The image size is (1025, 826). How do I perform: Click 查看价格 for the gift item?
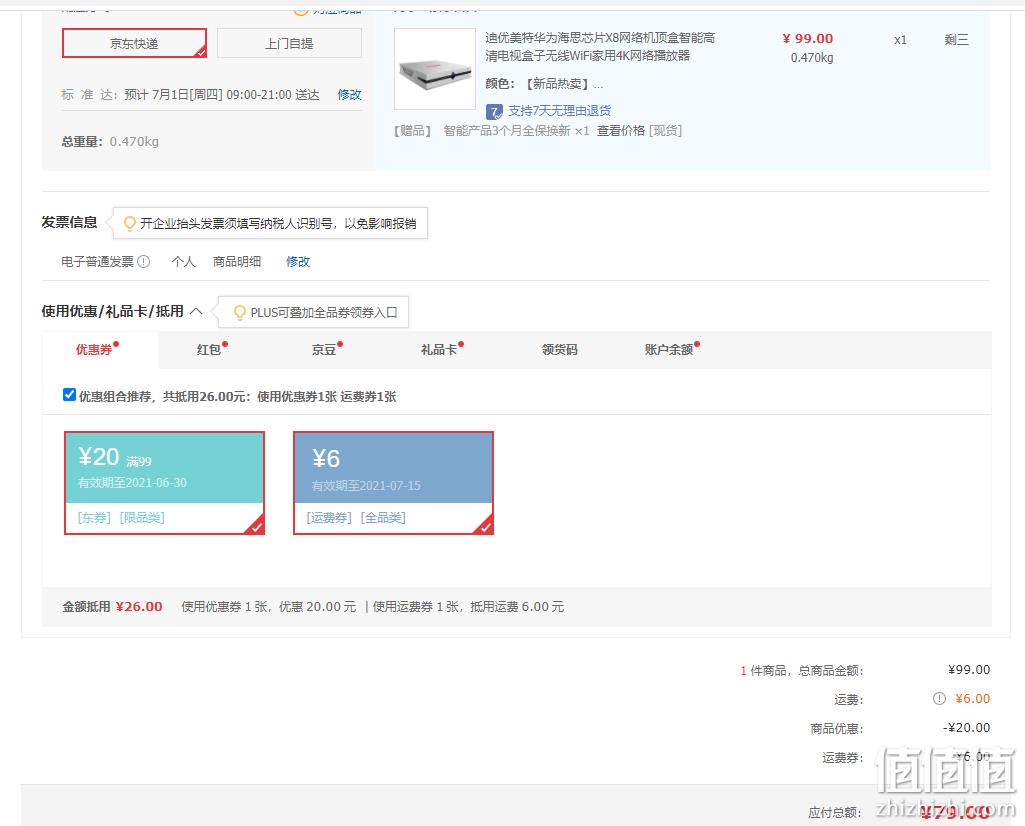[620, 131]
